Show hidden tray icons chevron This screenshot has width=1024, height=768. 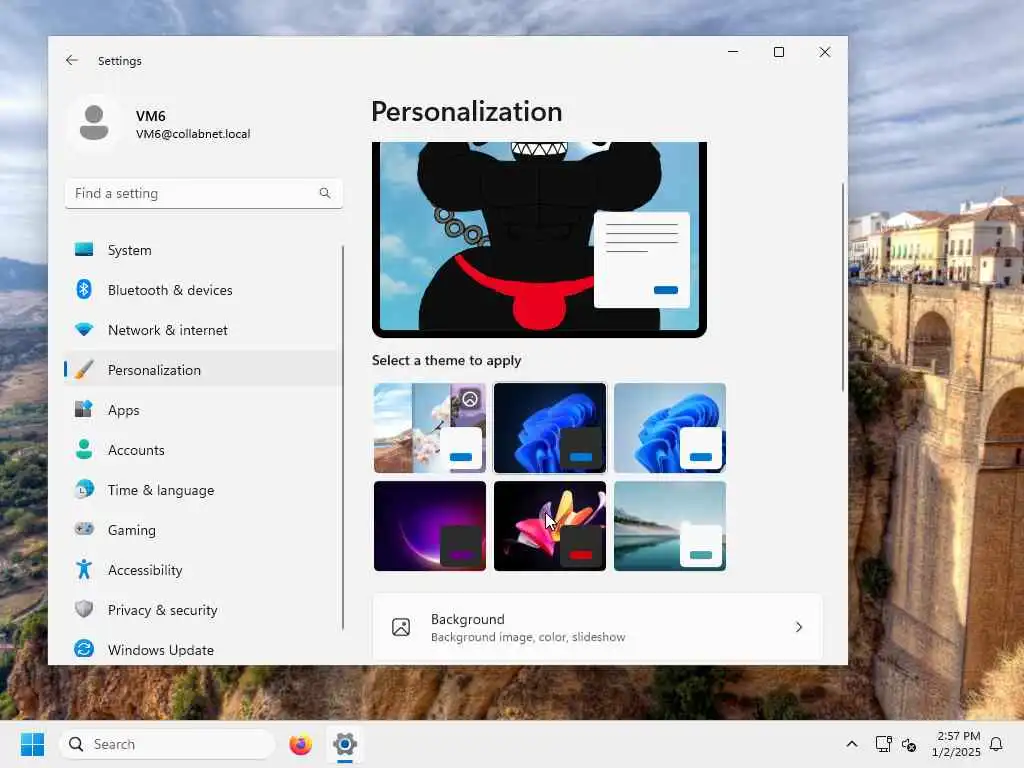[x=852, y=744]
